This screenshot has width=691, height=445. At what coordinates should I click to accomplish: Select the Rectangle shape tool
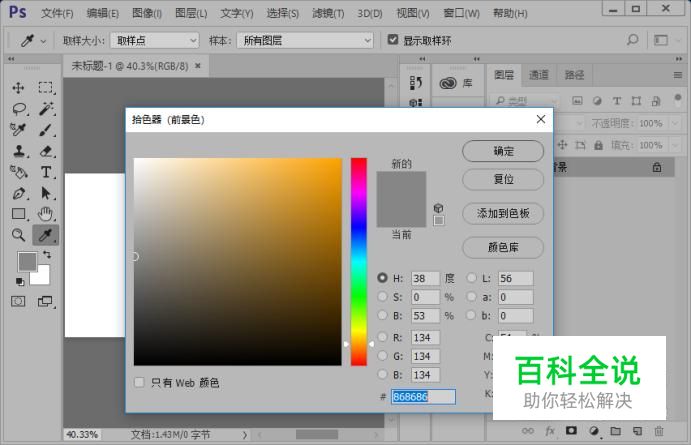19,214
